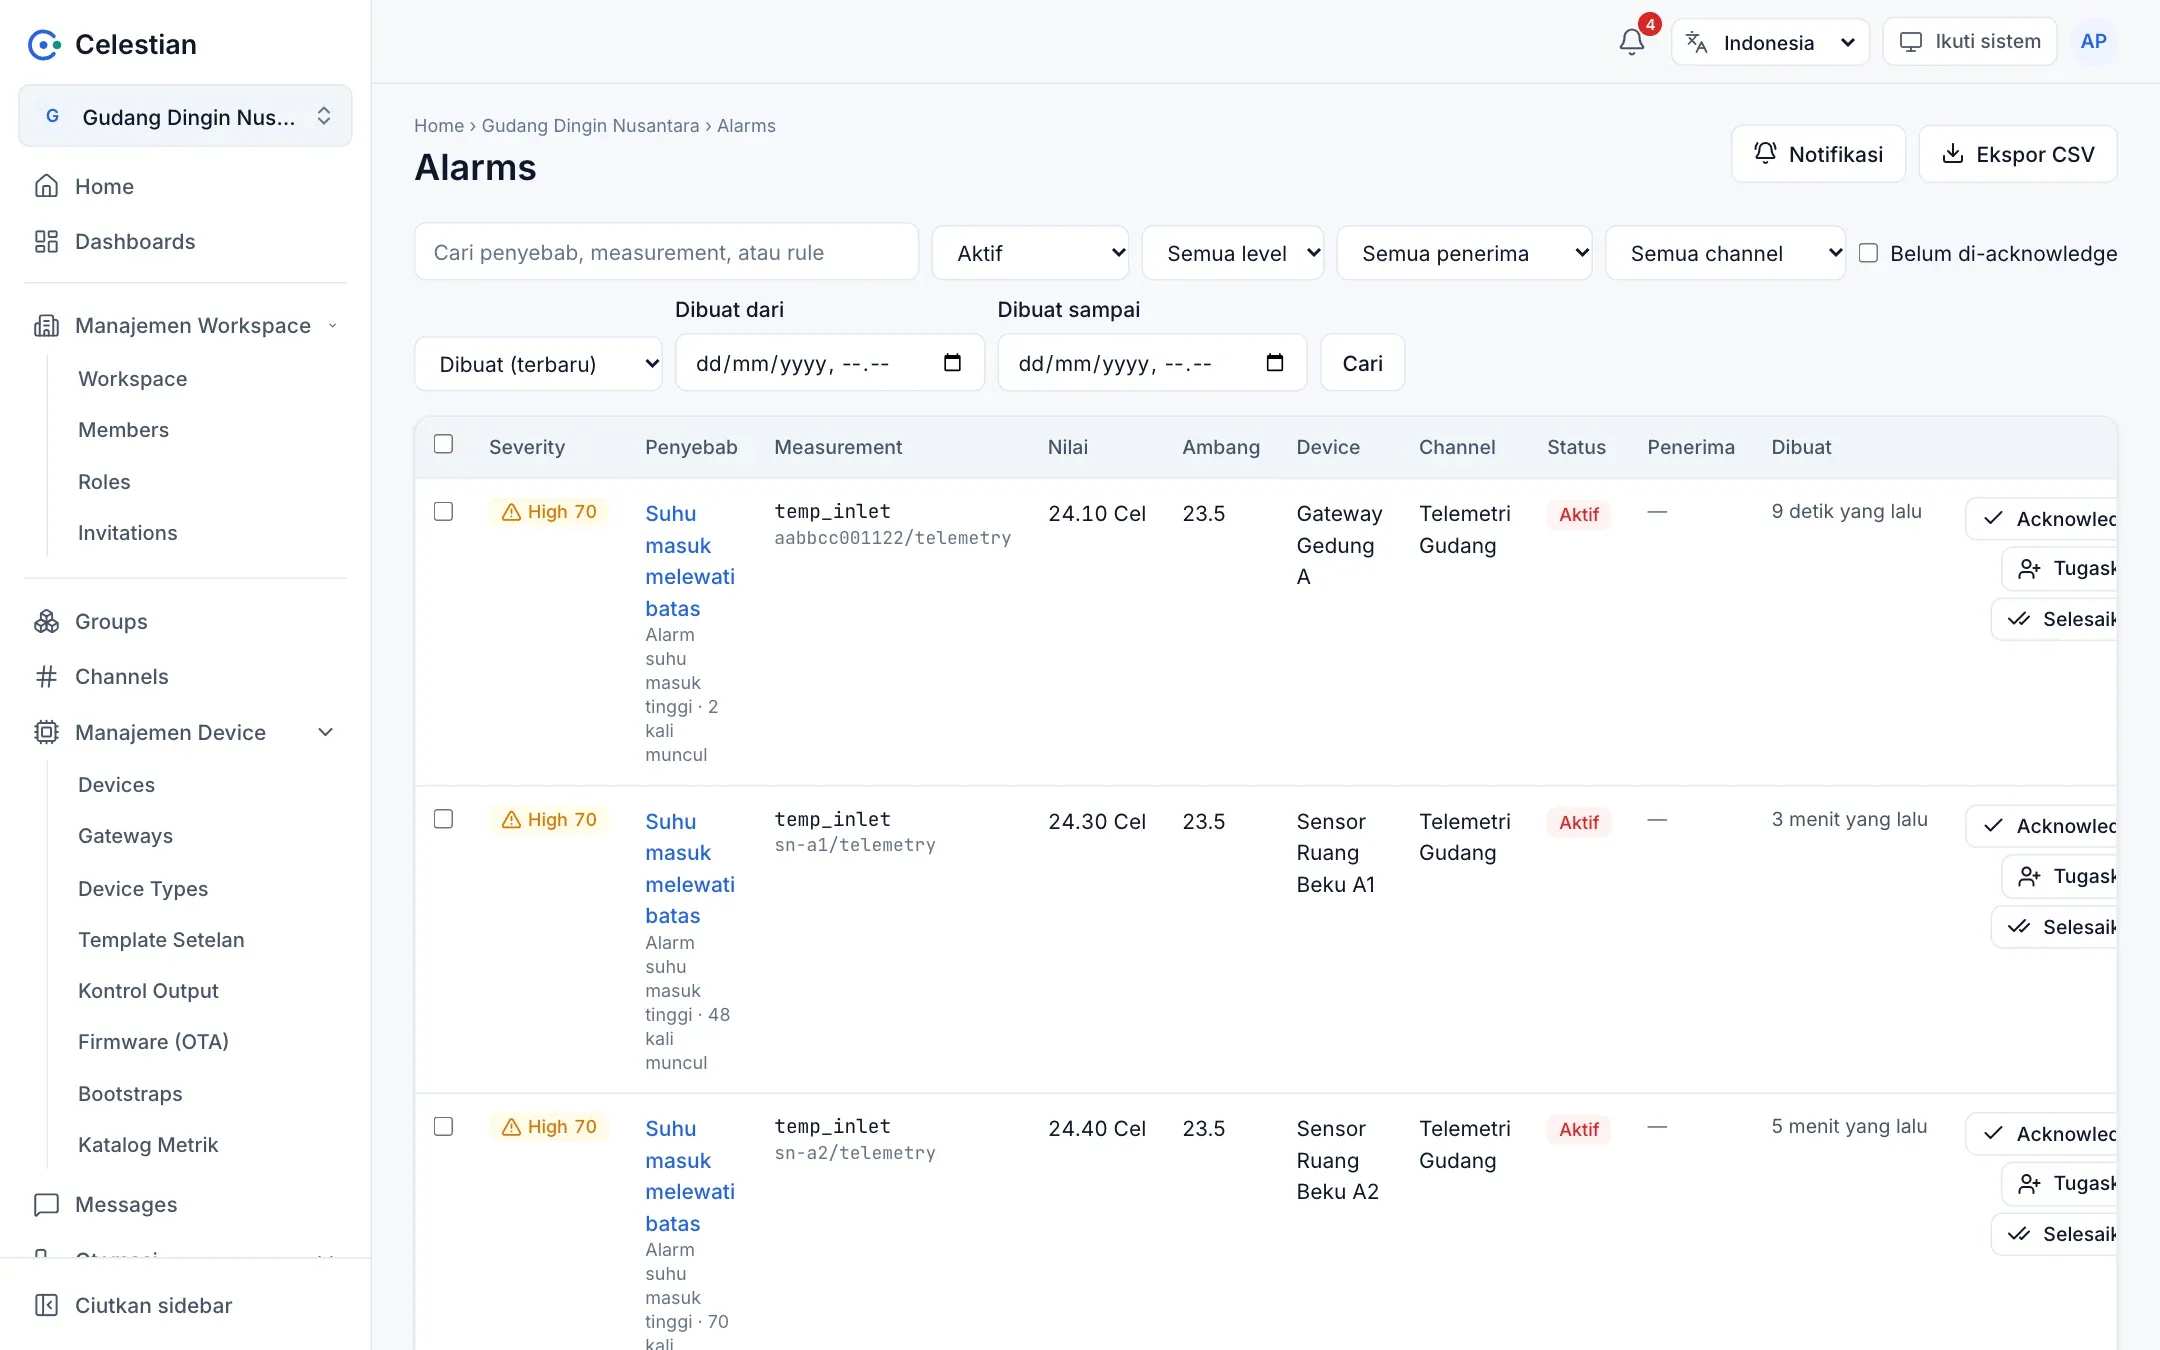This screenshot has width=2160, height=1350.
Task: Click the Dashboards grid icon
Action: click(46, 241)
